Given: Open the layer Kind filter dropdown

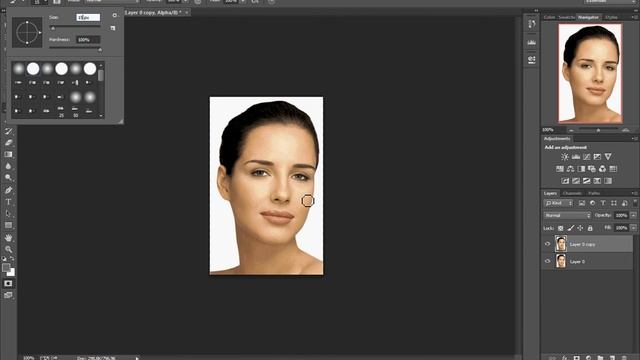Looking at the screenshot, I should pos(559,203).
